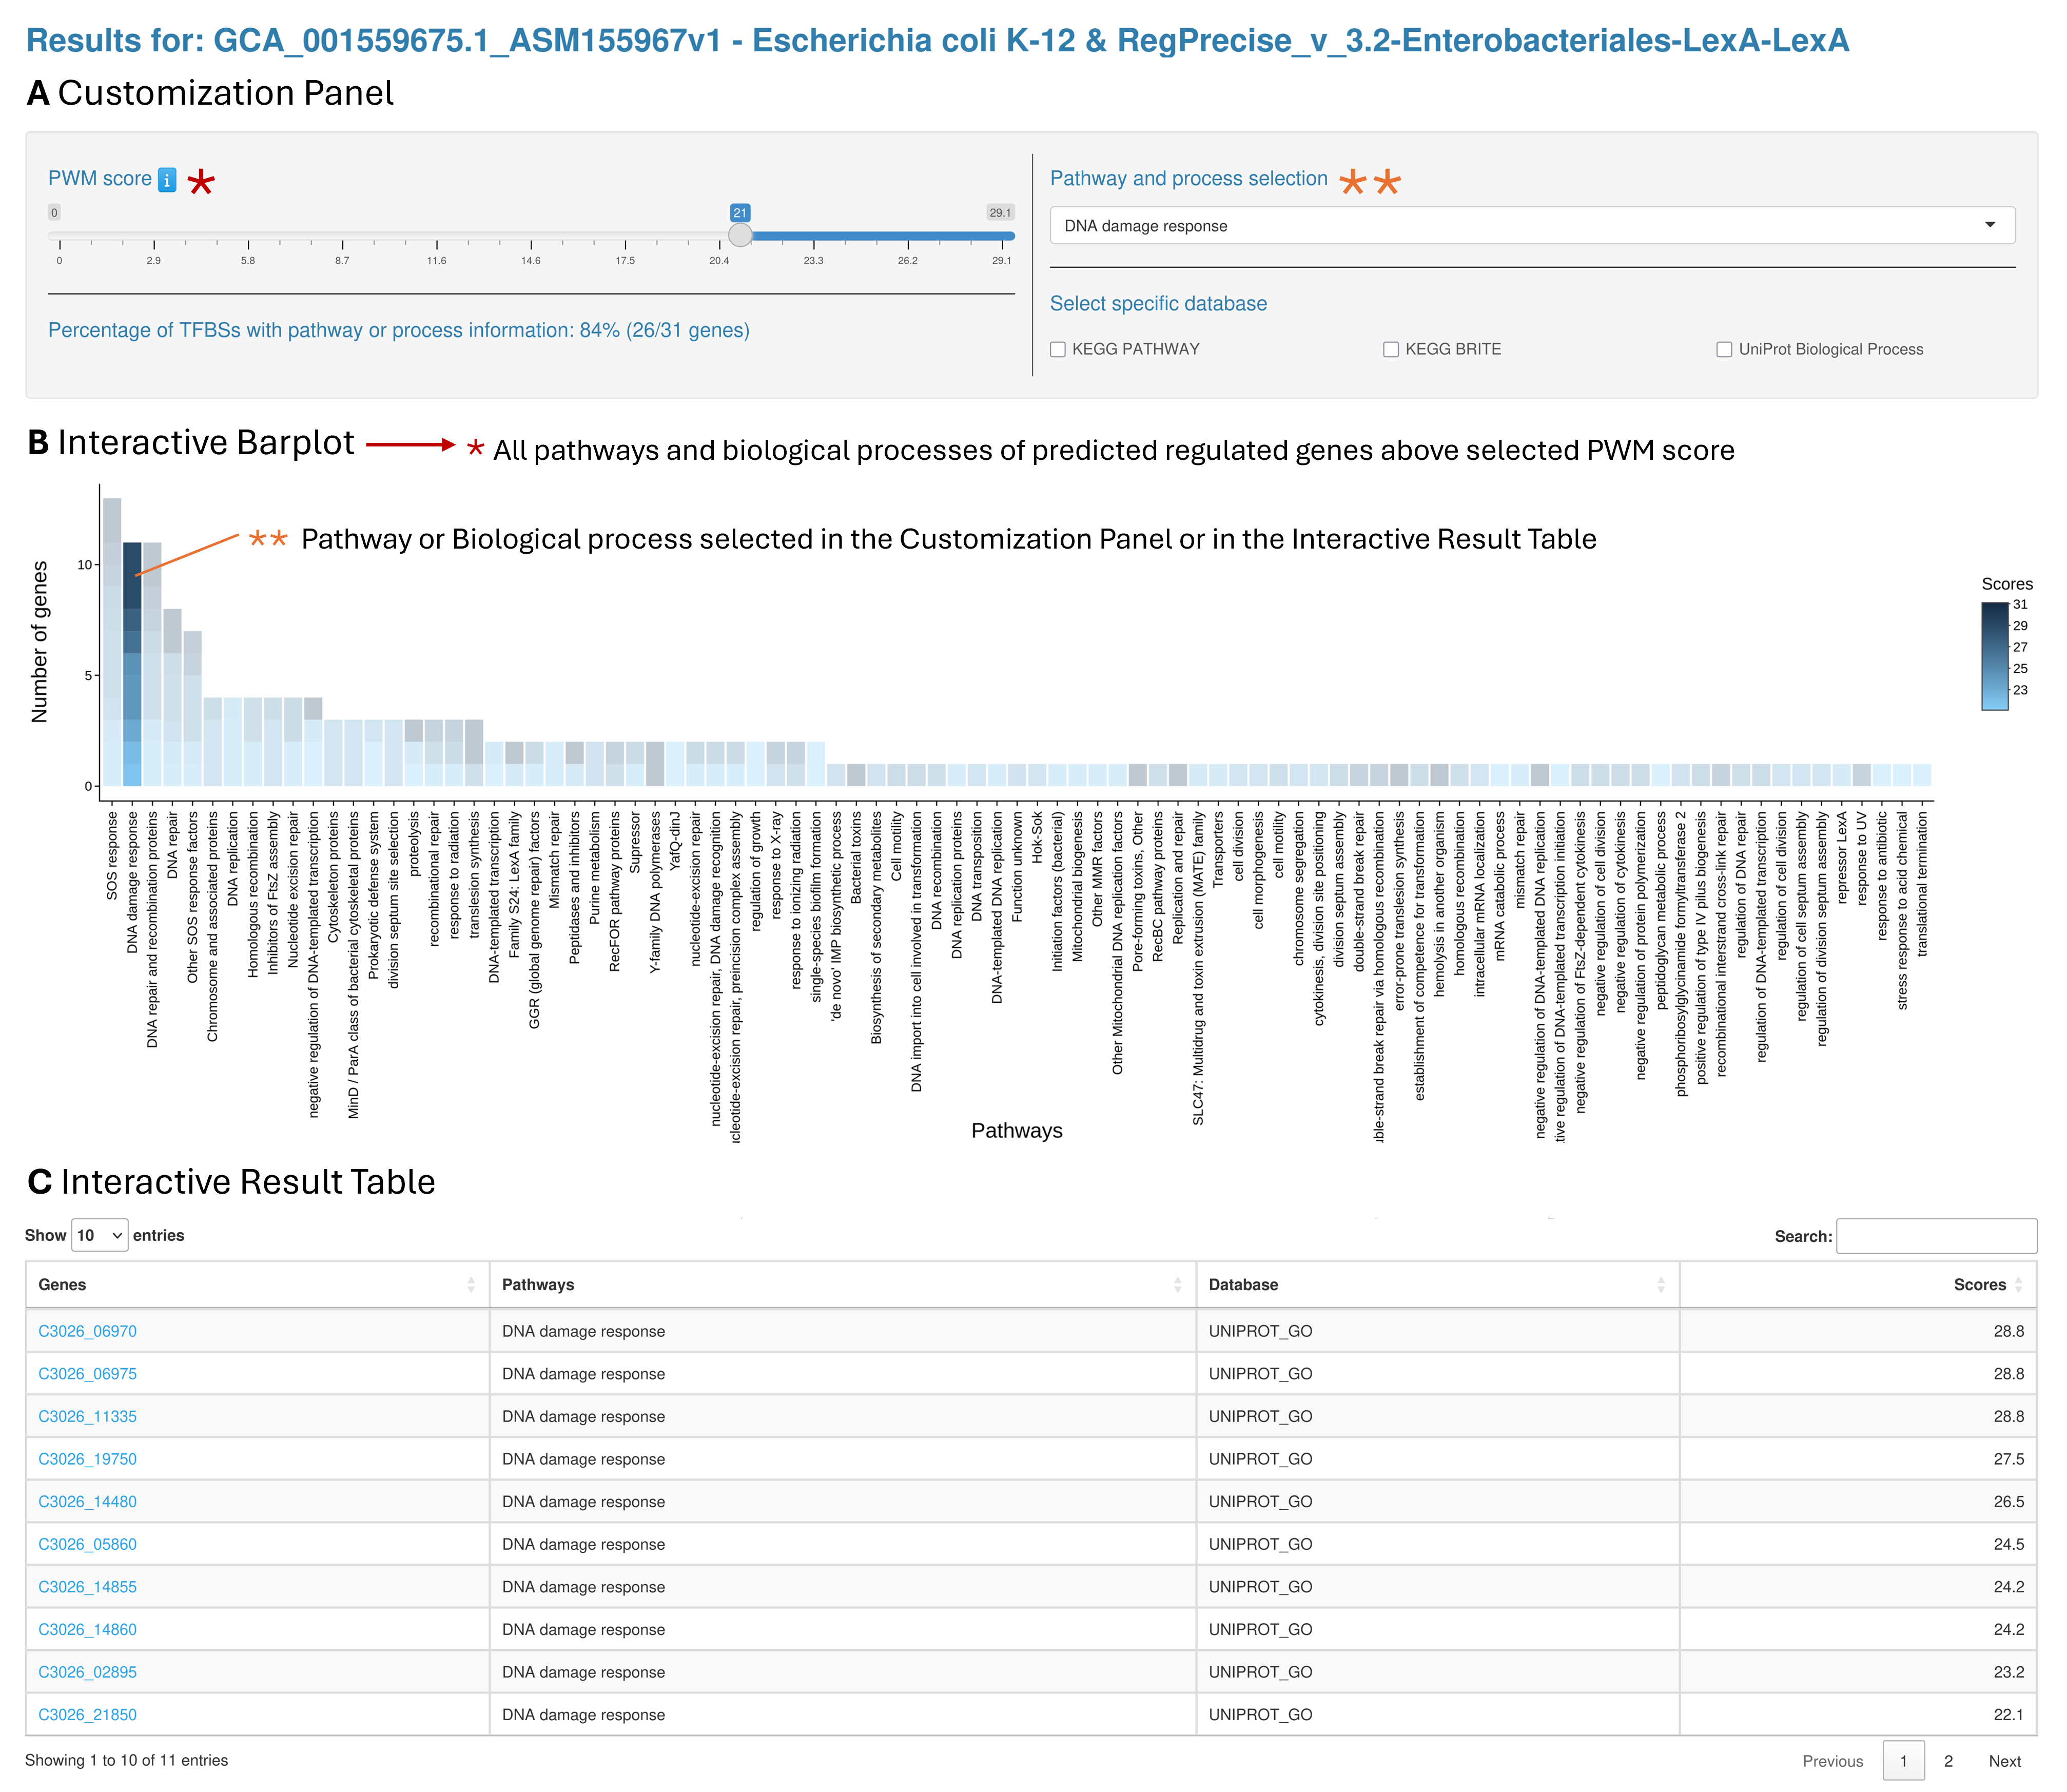
Task: Open the Show entries count dropdown
Action: tap(100, 1236)
